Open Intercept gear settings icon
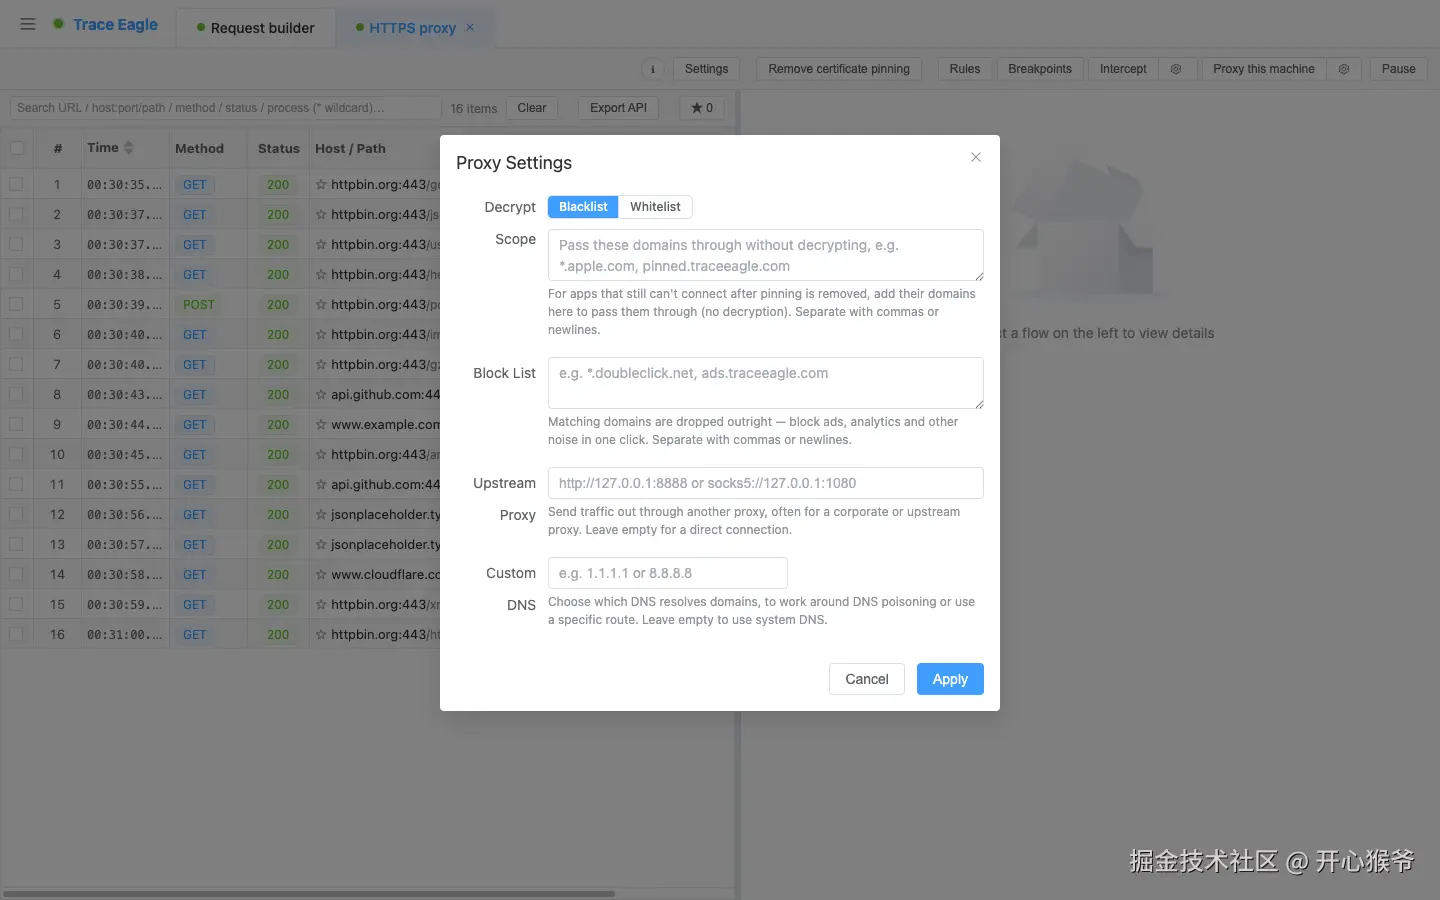Image resolution: width=1440 pixels, height=900 pixels. tap(1176, 69)
